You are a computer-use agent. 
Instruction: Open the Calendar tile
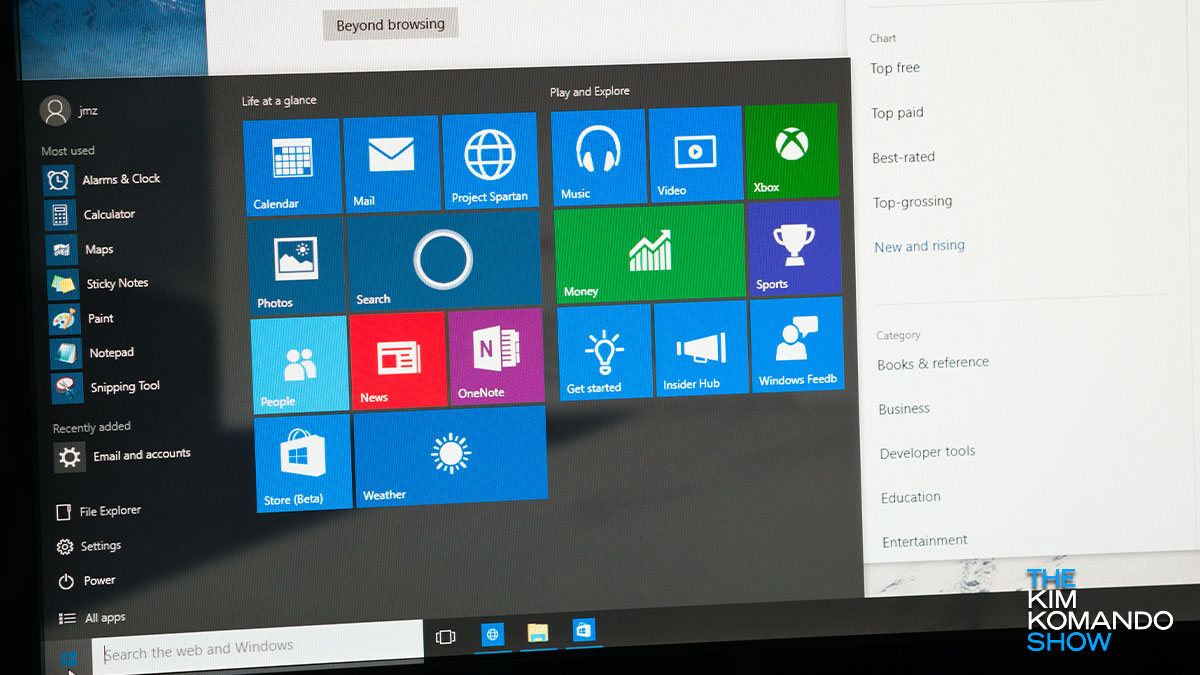pyautogui.click(x=291, y=166)
